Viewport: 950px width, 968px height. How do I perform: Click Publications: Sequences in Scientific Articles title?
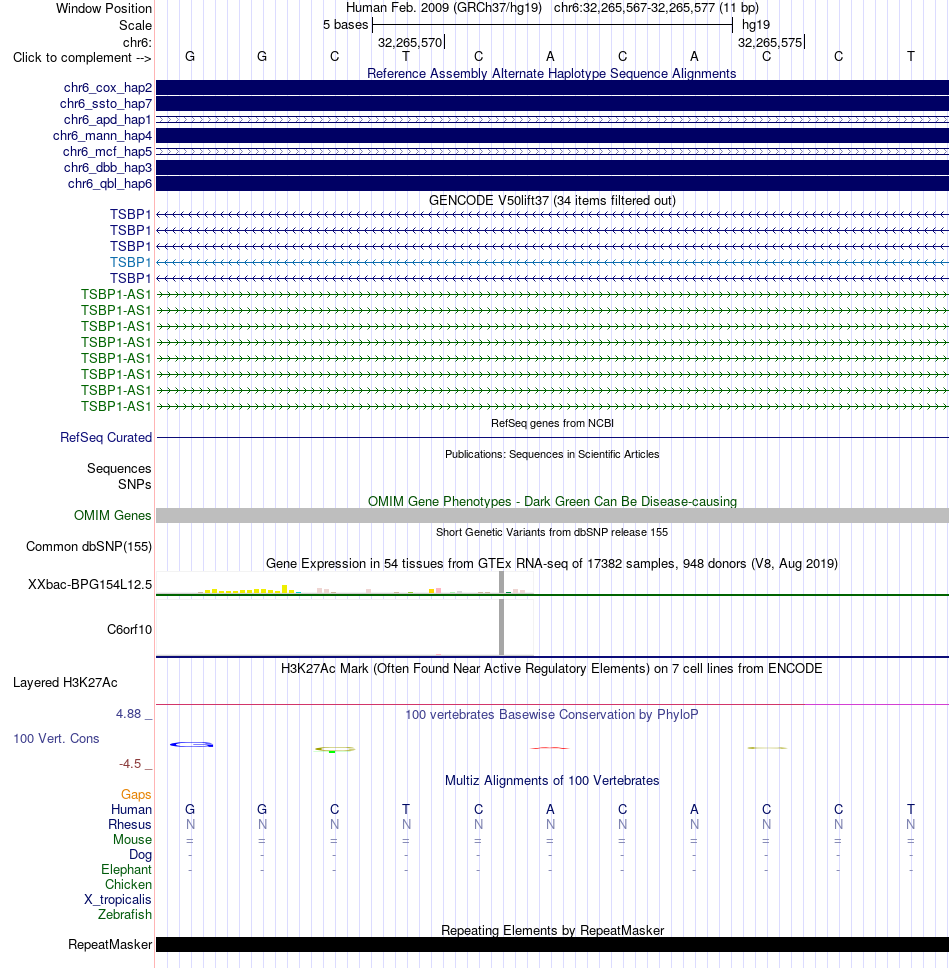[552, 454]
